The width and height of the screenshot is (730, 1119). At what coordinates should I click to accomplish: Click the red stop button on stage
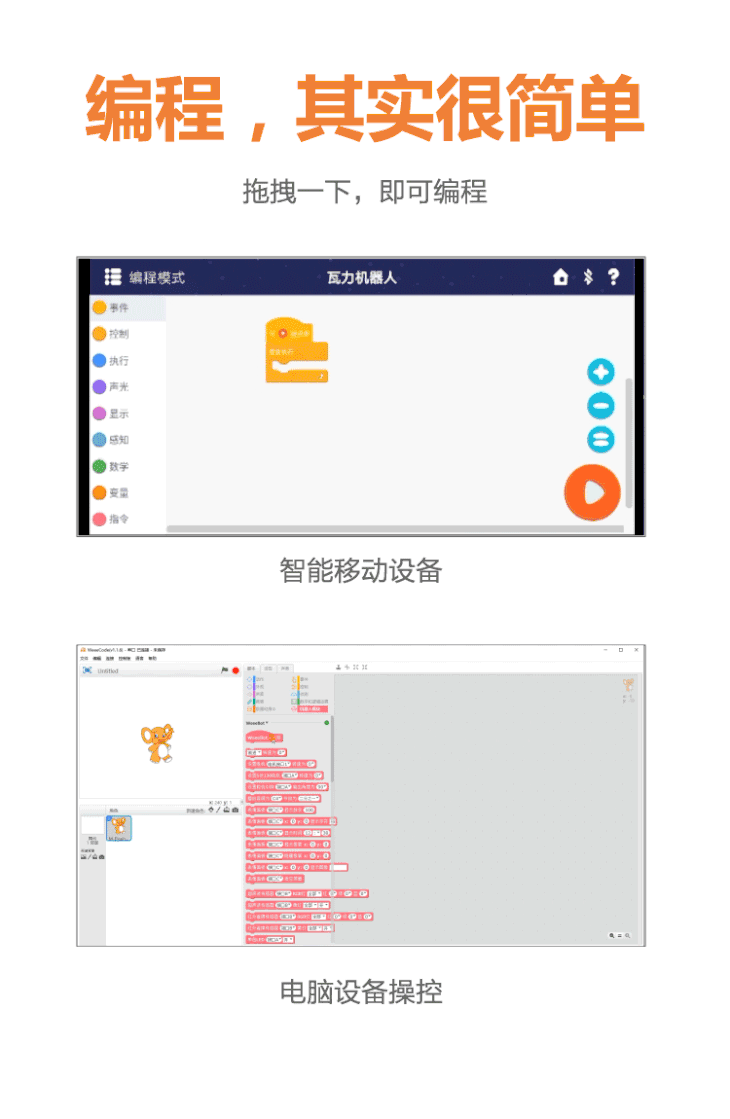236,670
